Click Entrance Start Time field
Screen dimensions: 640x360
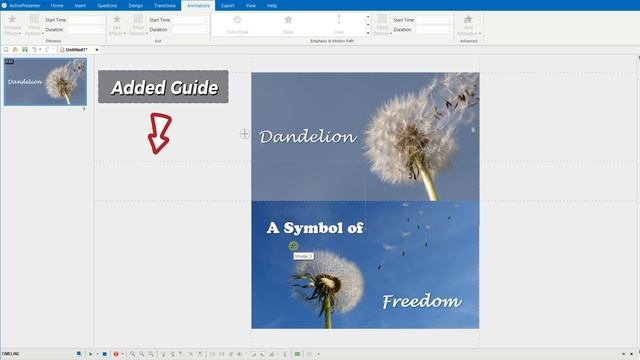pyautogui.click(x=87, y=20)
